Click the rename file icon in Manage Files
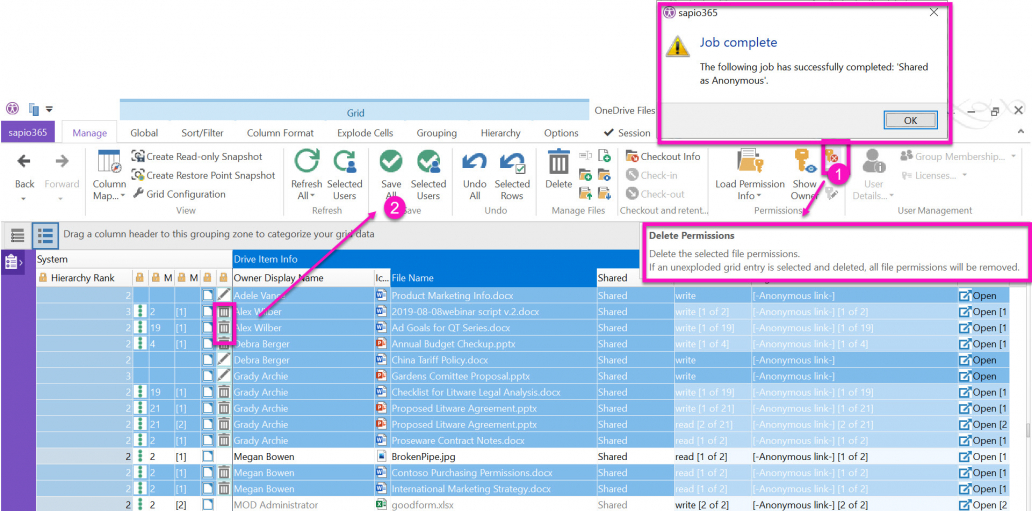This screenshot has height=511, width=1032. click(x=585, y=157)
